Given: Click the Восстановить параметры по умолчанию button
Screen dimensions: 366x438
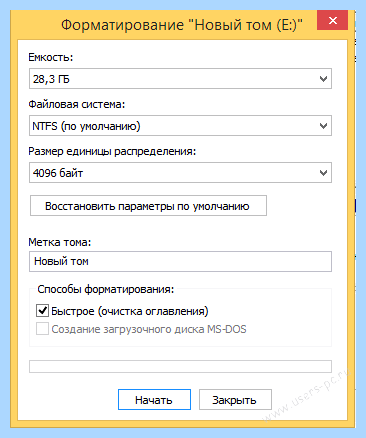Looking at the screenshot, I should (148, 206).
